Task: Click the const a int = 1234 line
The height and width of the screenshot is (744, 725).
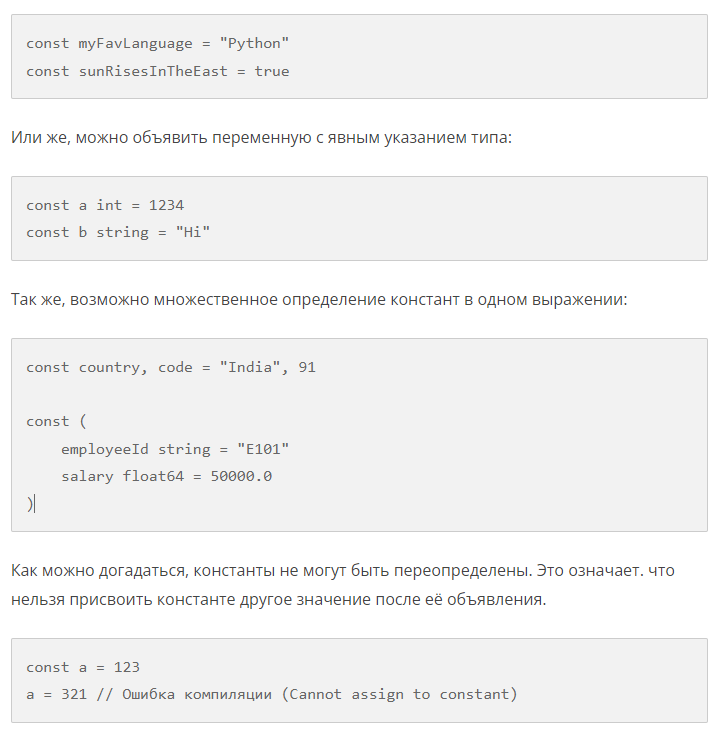Action: (x=105, y=205)
